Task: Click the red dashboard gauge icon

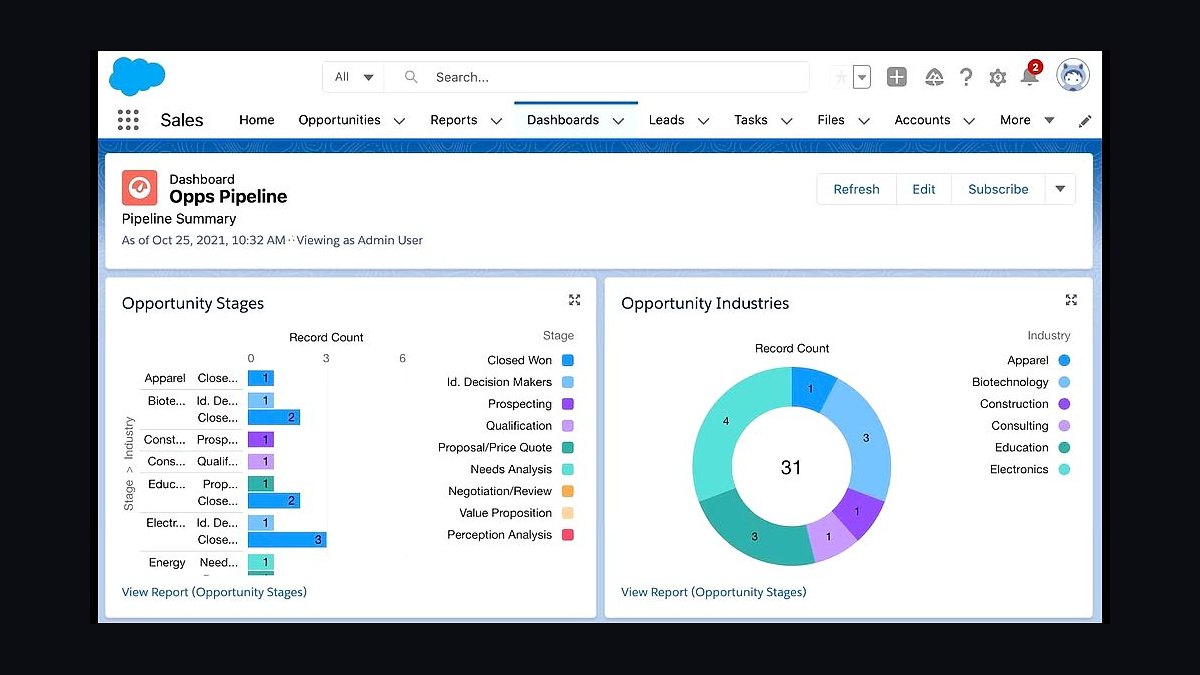Action: click(x=140, y=187)
